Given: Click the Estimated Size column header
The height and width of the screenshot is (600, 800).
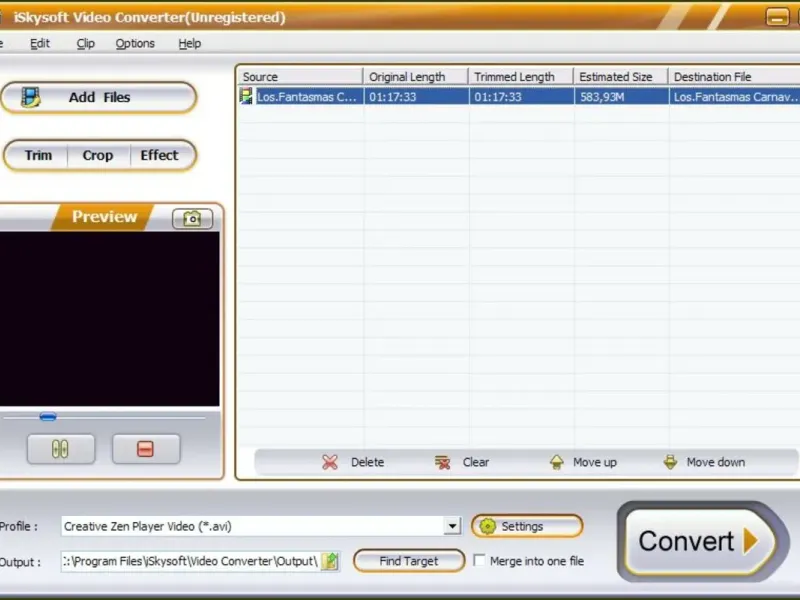Looking at the screenshot, I should (621, 77).
